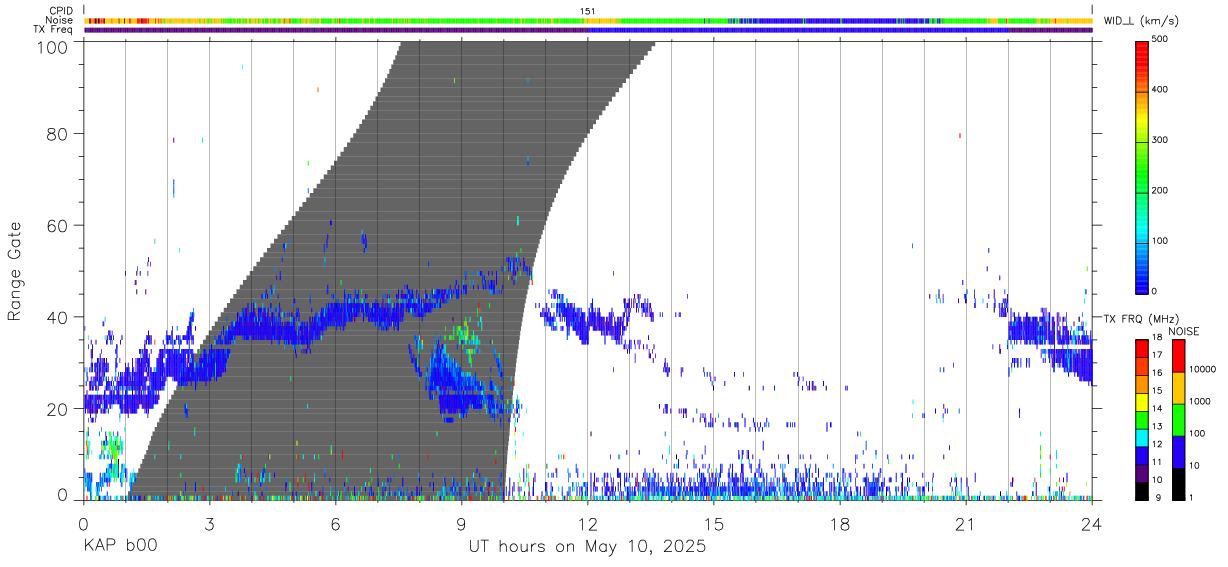Image resolution: width=1228 pixels, height=567 pixels.
Task: Click the TX frequency colorbar scale
Action: pyautogui.click(x=1143, y=418)
